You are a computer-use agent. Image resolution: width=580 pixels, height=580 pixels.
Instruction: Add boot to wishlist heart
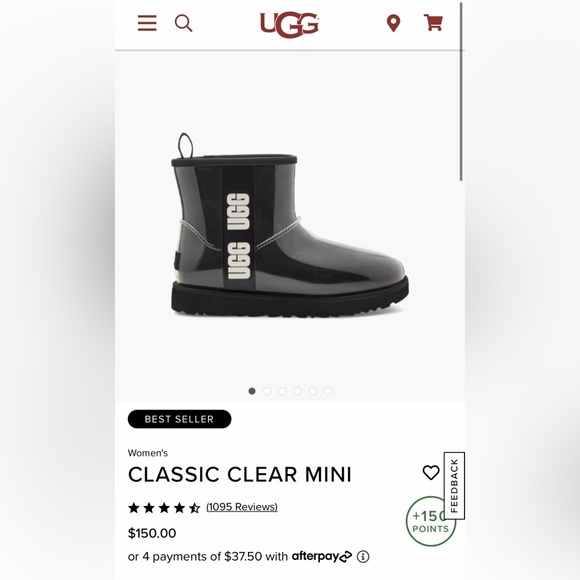click(x=431, y=473)
